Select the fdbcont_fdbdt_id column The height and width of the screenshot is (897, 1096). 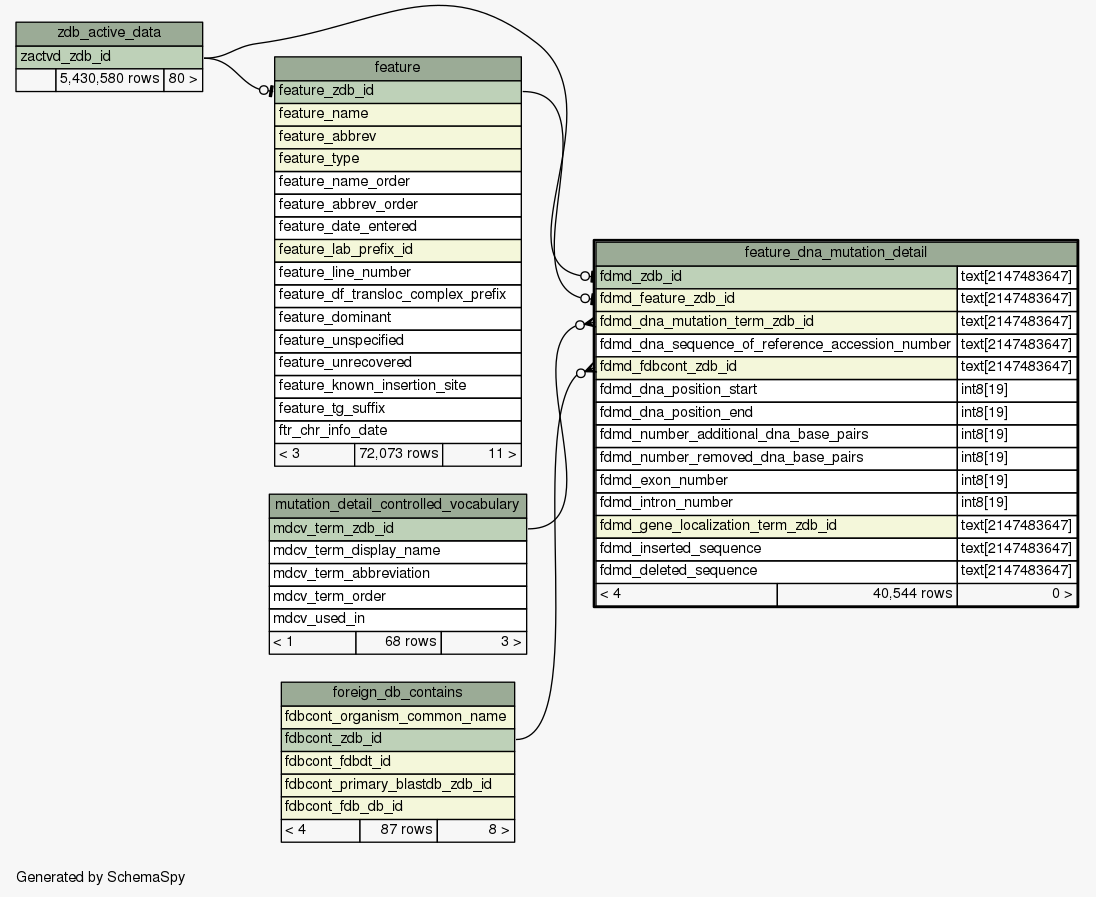tap(398, 762)
